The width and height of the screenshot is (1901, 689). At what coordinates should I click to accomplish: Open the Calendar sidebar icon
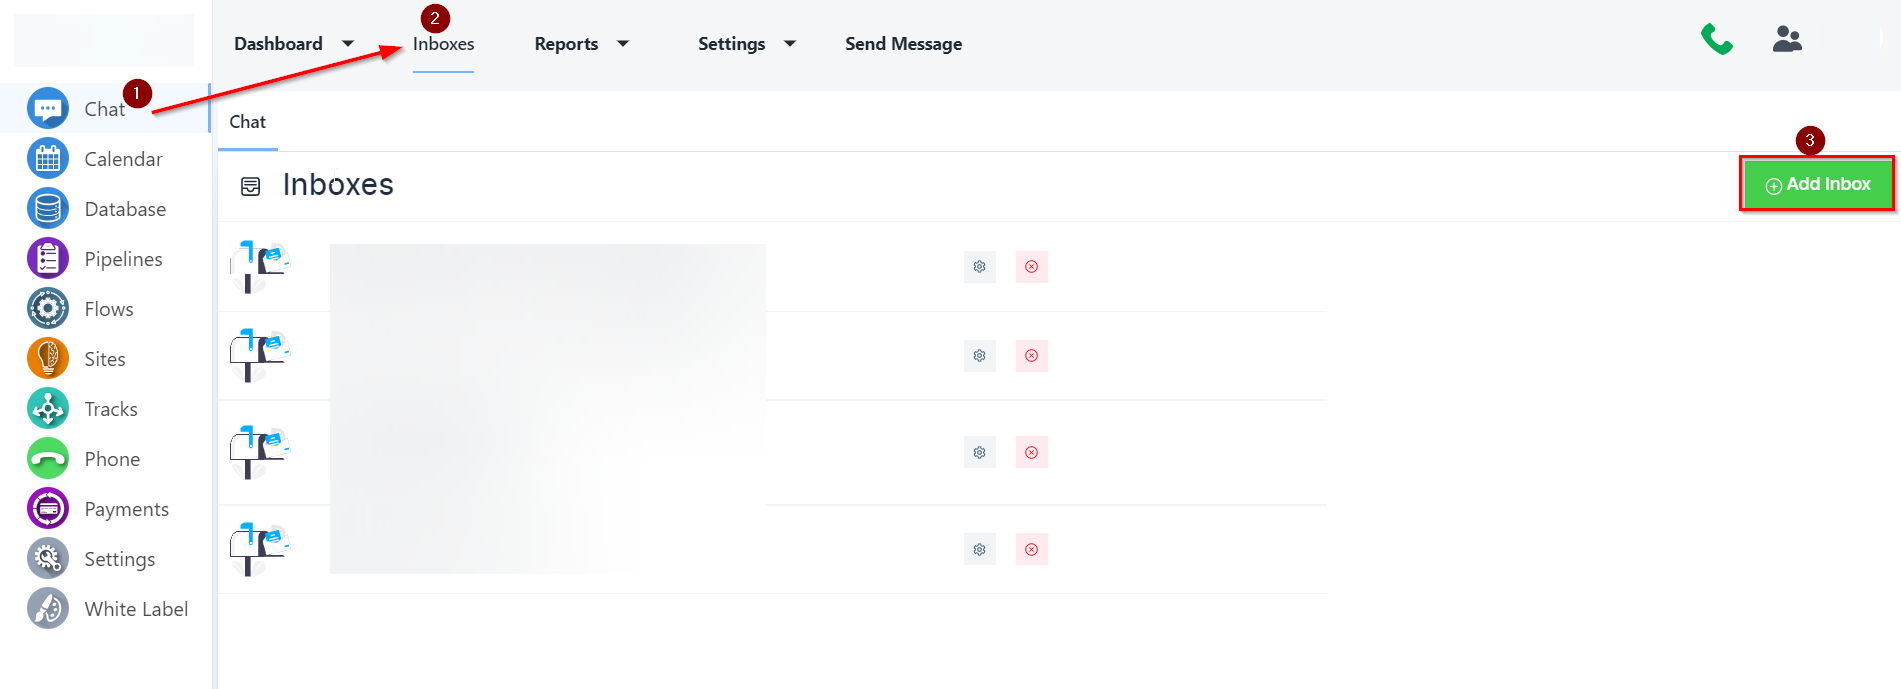coord(47,159)
